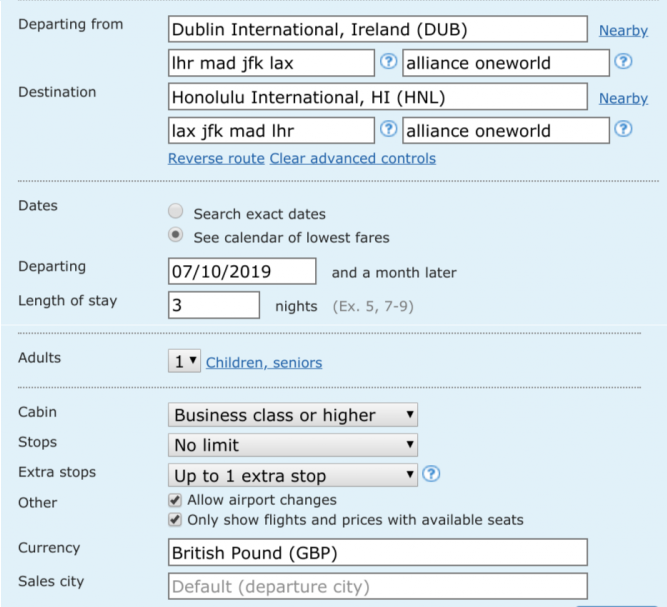Click the Reverse route link

216,158
